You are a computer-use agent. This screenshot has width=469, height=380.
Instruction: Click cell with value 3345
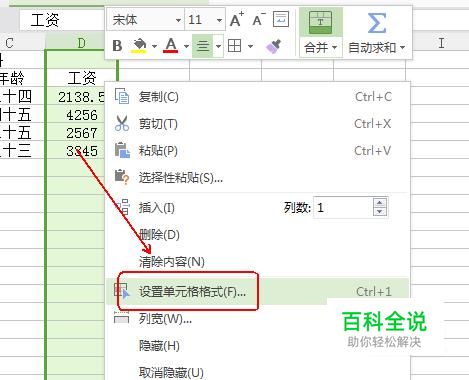pyautogui.click(x=76, y=151)
